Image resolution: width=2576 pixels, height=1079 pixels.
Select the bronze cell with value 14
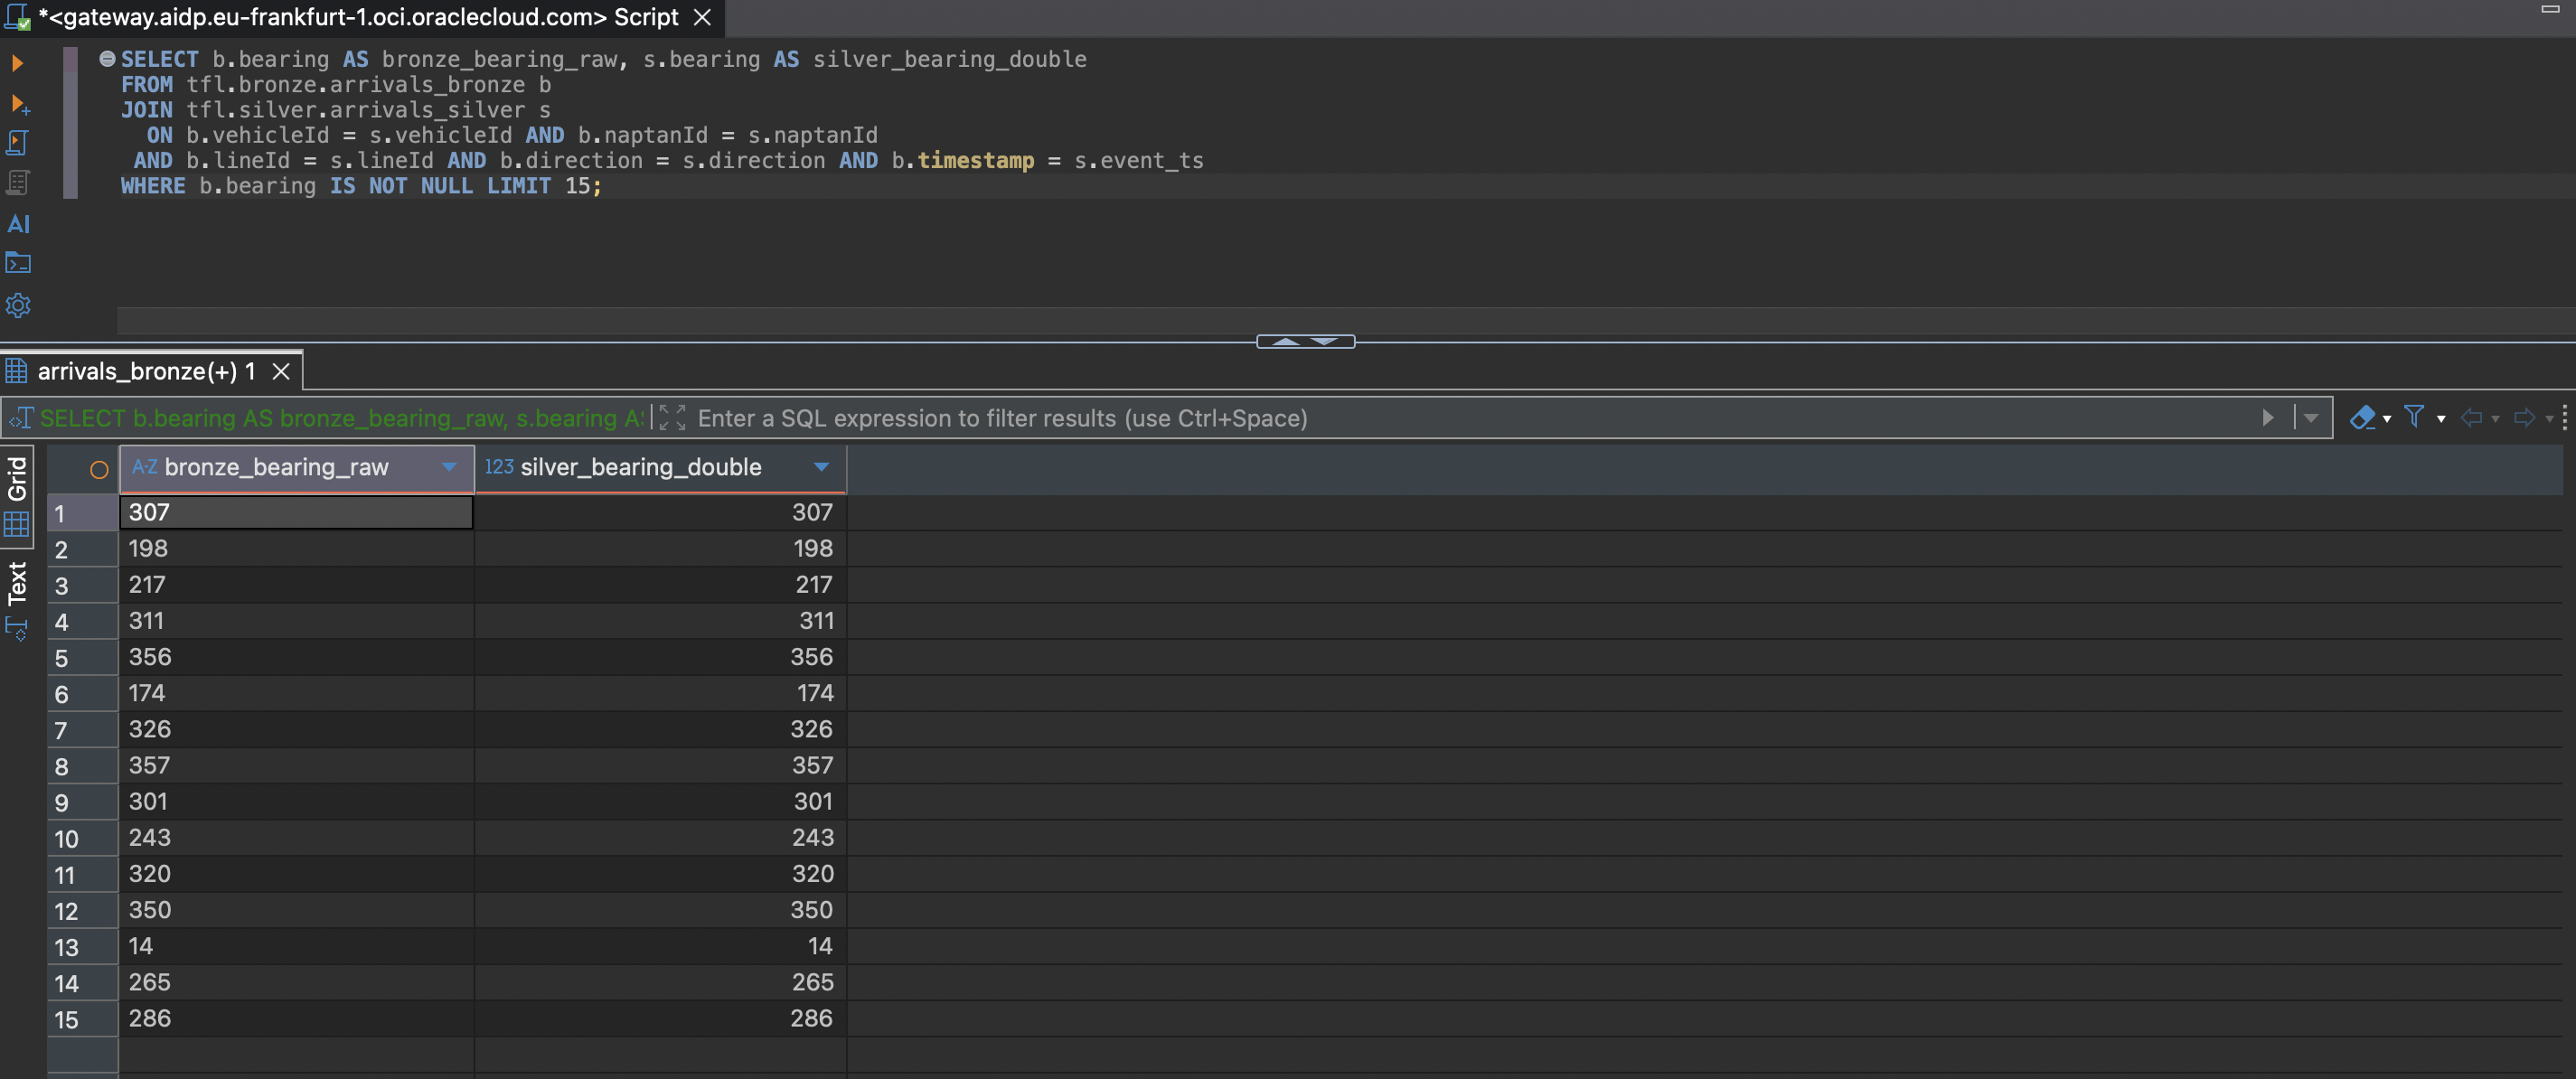coord(296,946)
